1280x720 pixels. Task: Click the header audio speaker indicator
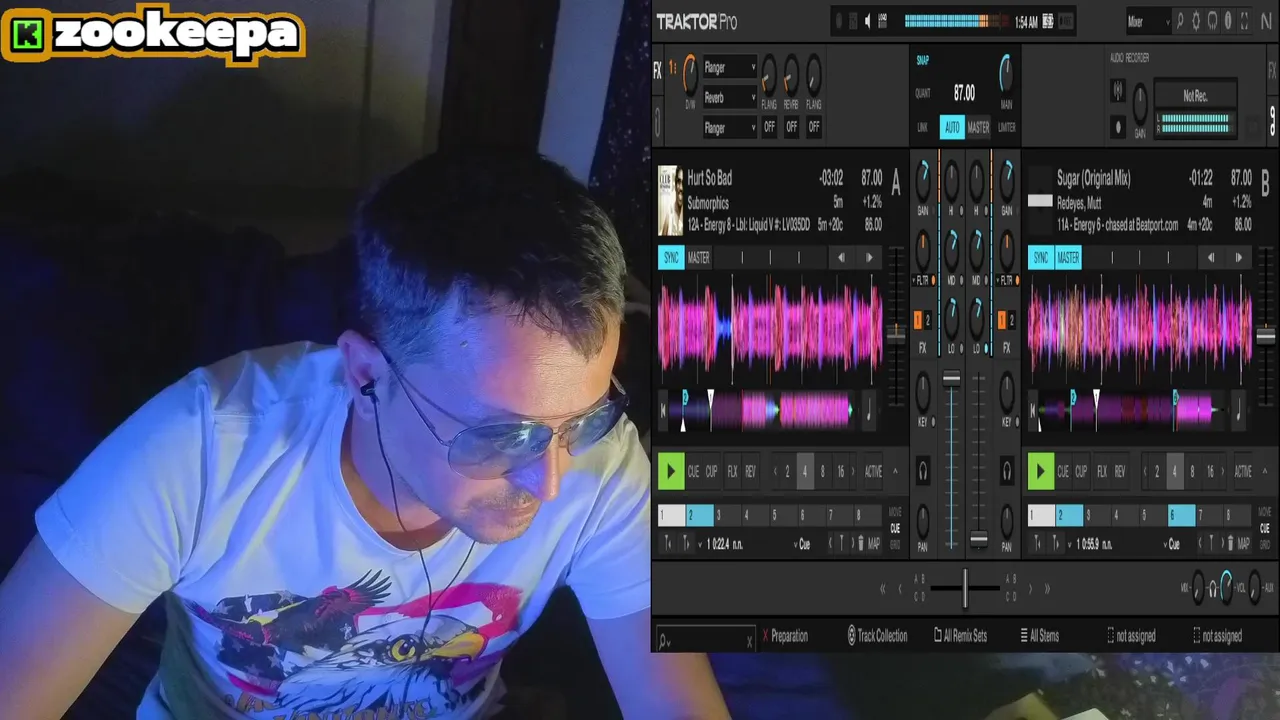click(x=867, y=20)
